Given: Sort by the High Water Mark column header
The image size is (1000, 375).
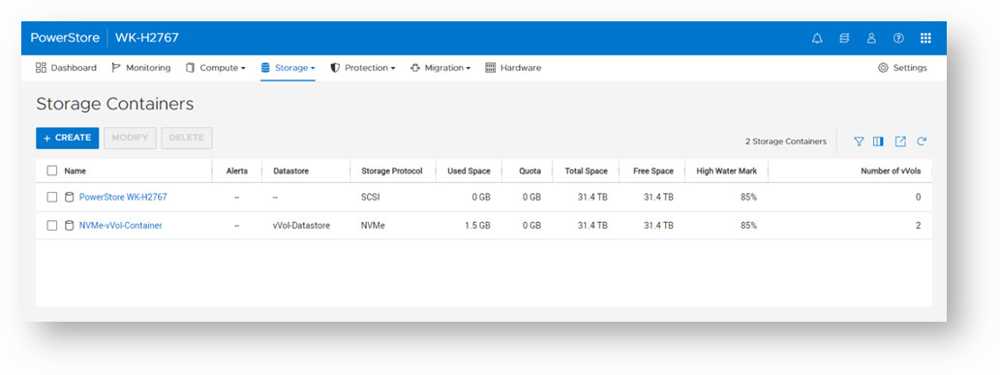Looking at the screenshot, I should coord(726,171).
